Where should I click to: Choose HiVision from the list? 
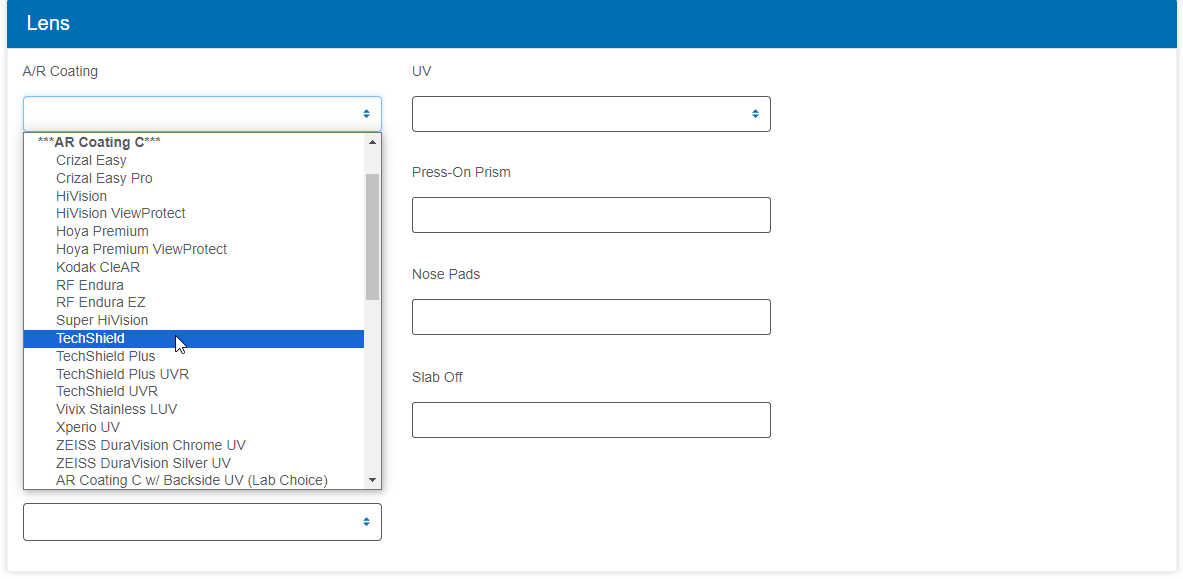(x=194, y=196)
